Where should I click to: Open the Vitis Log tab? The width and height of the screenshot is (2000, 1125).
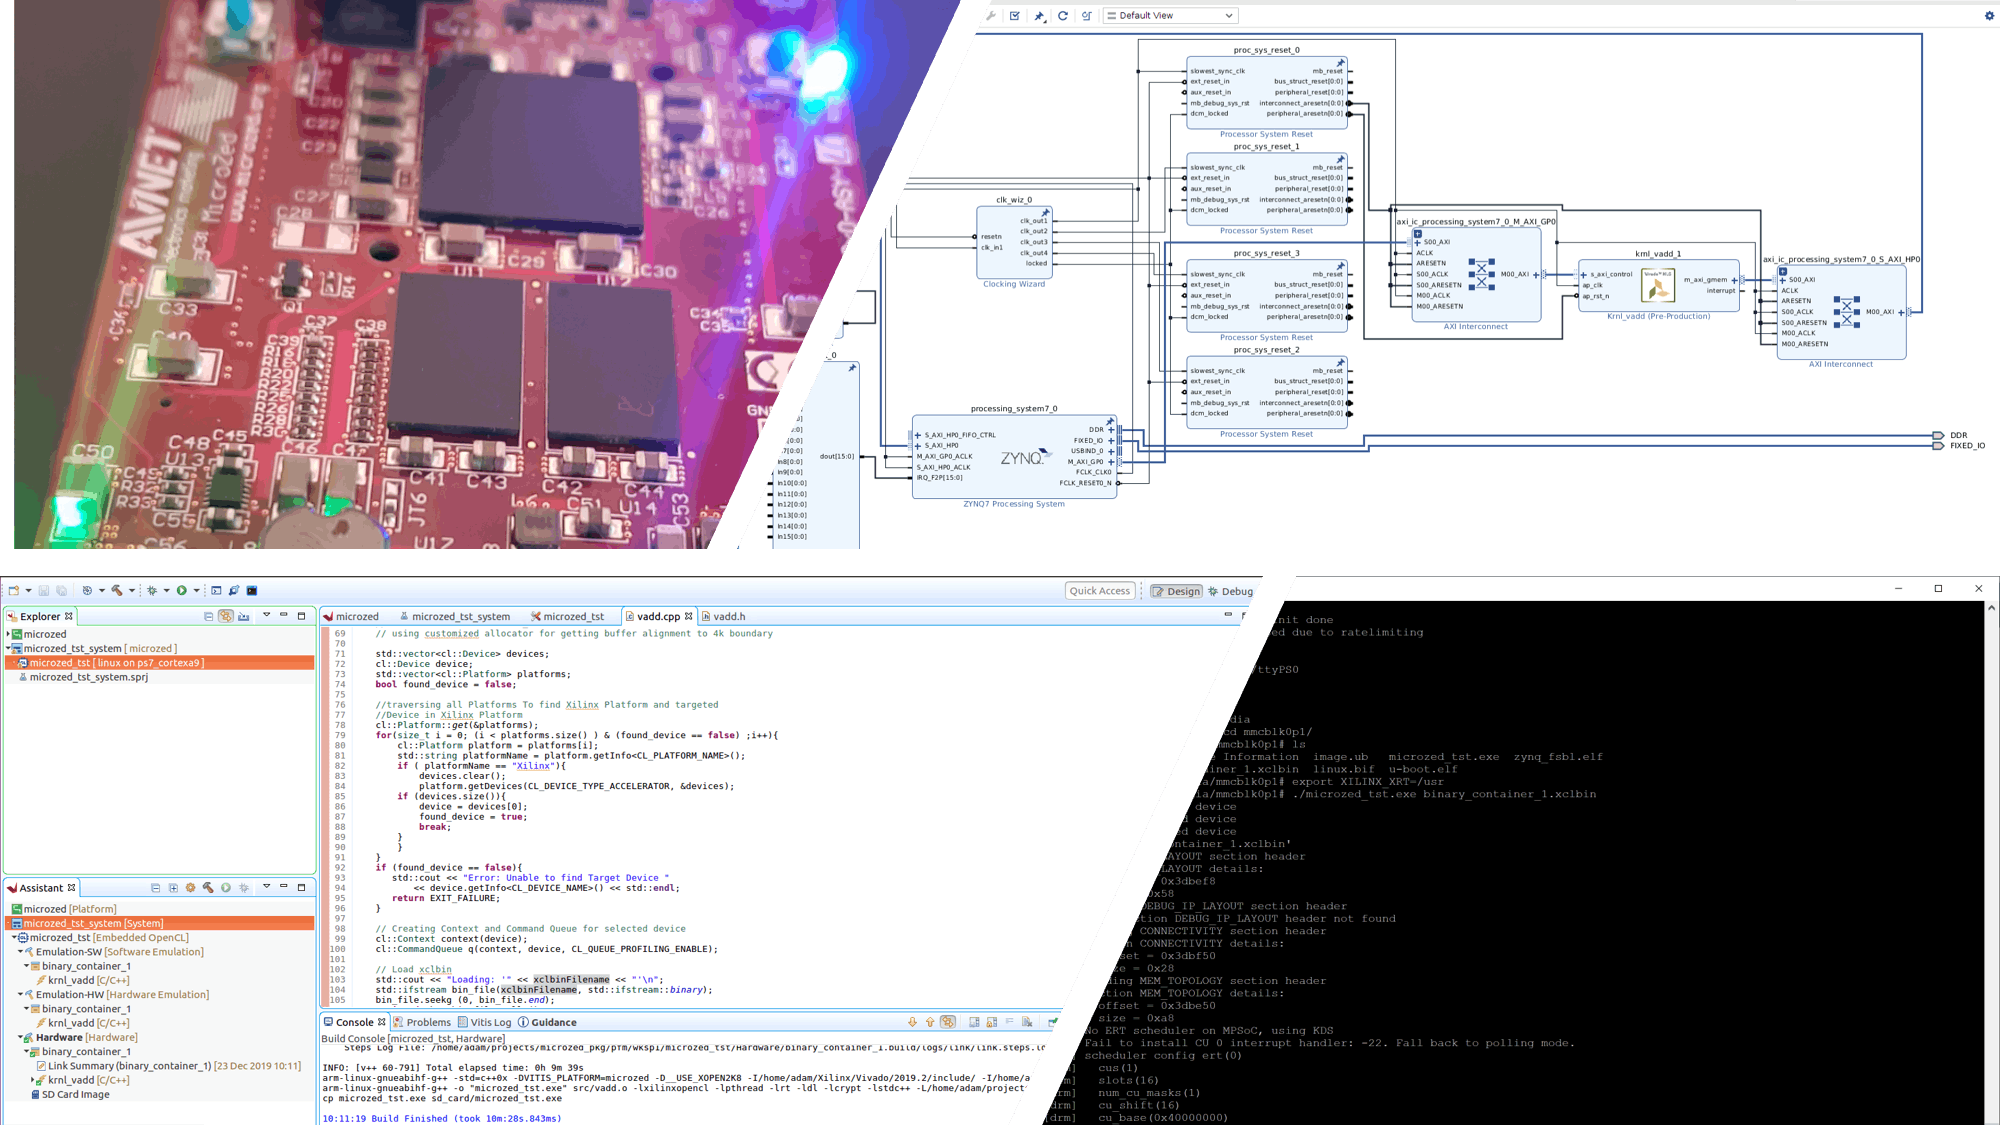tap(489, 1022)
